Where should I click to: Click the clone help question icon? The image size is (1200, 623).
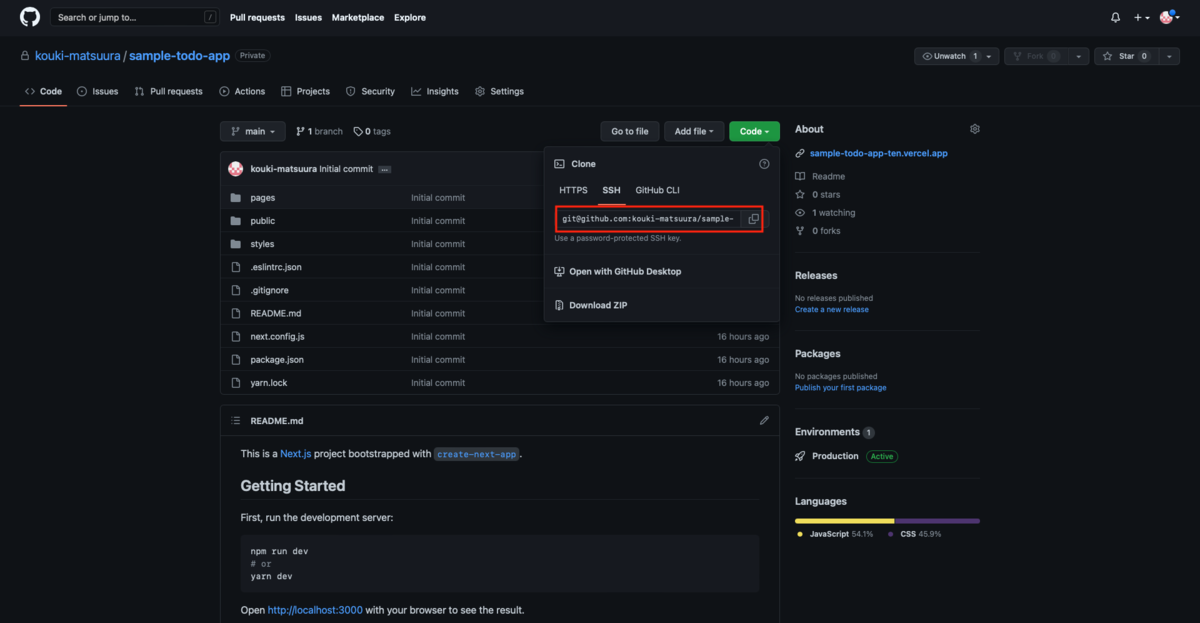764,164
